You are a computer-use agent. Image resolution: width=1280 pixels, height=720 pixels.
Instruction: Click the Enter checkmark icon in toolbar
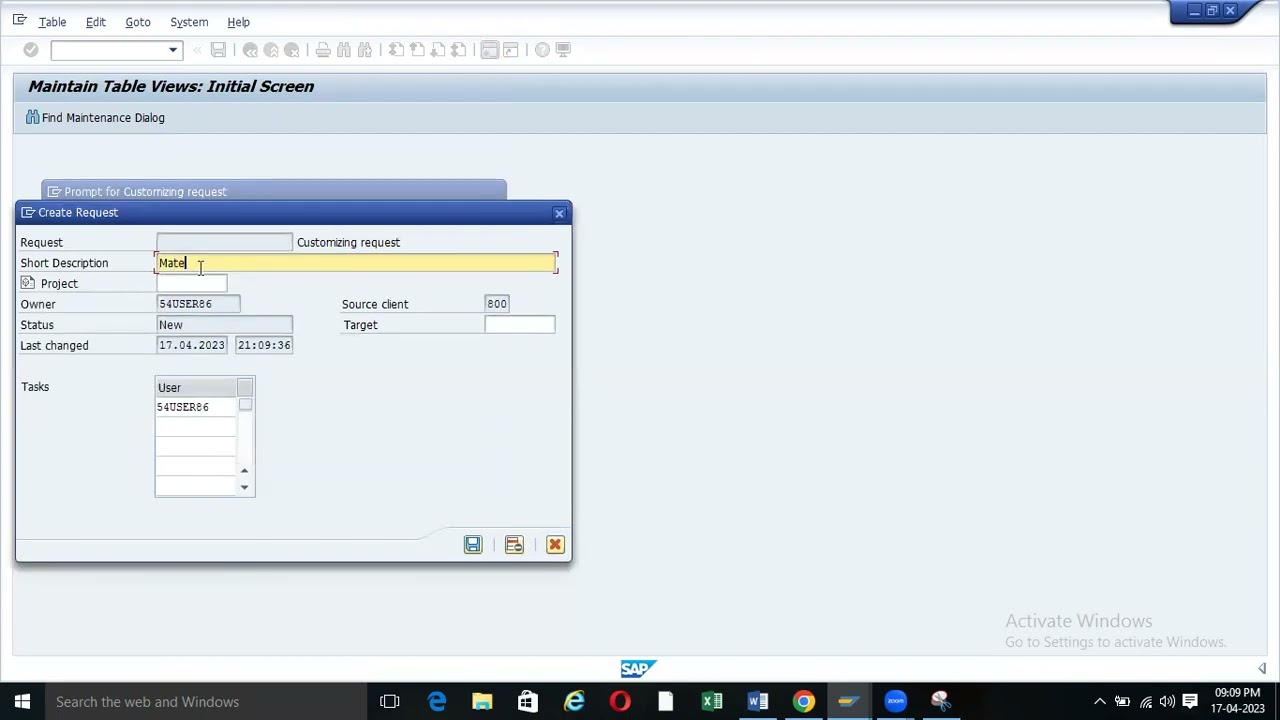(x=31, y=50)
